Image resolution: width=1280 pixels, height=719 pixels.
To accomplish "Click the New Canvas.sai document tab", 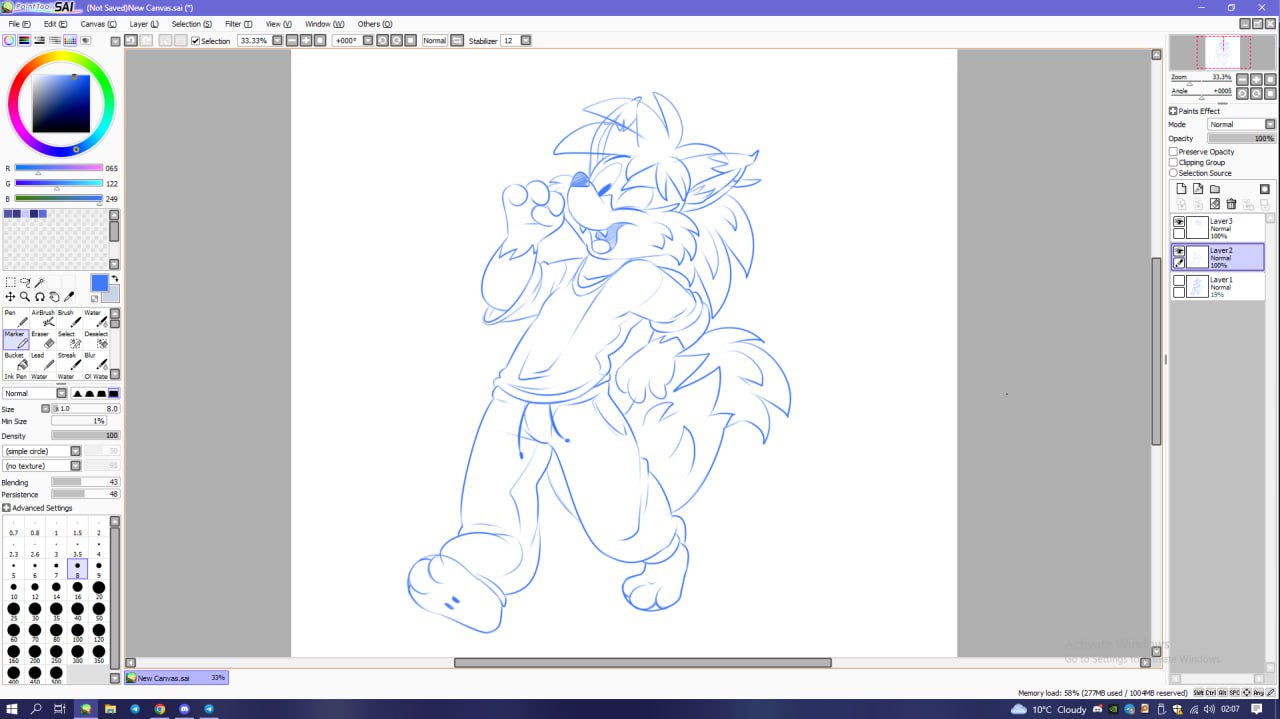I will click(176, 678).
